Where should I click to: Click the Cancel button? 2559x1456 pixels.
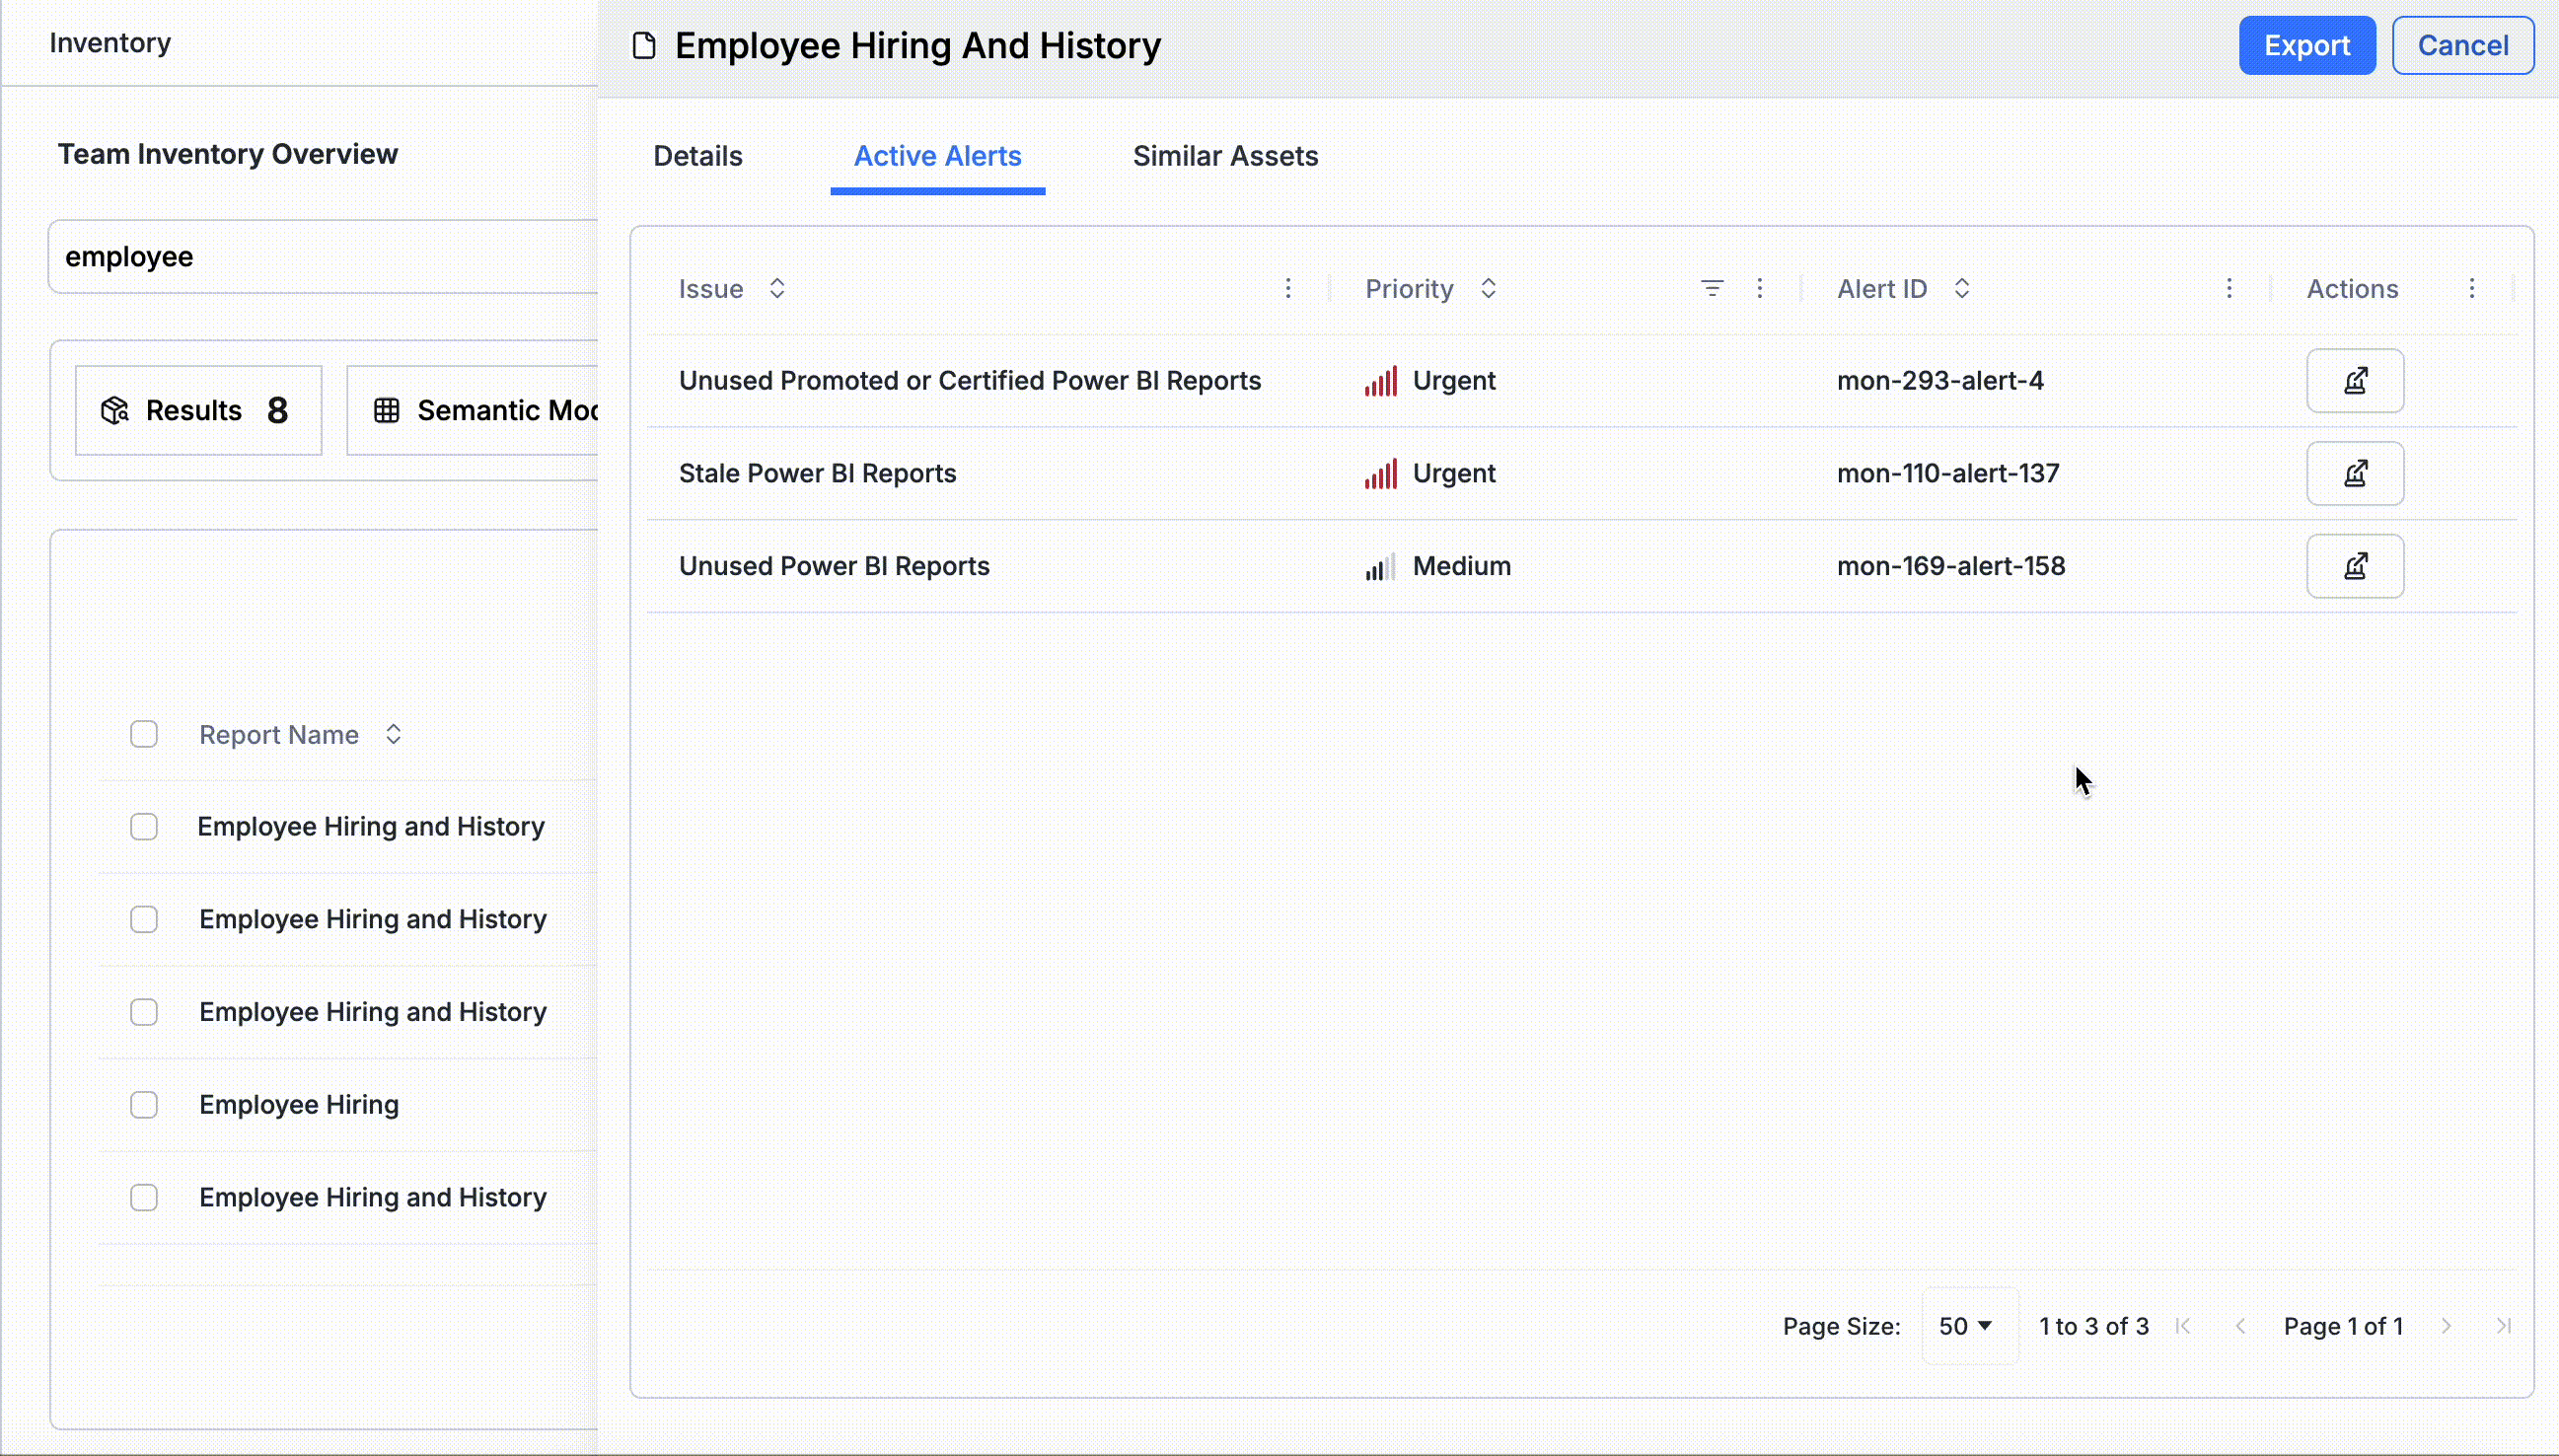pyautogui.click(x=2462, y=46)
